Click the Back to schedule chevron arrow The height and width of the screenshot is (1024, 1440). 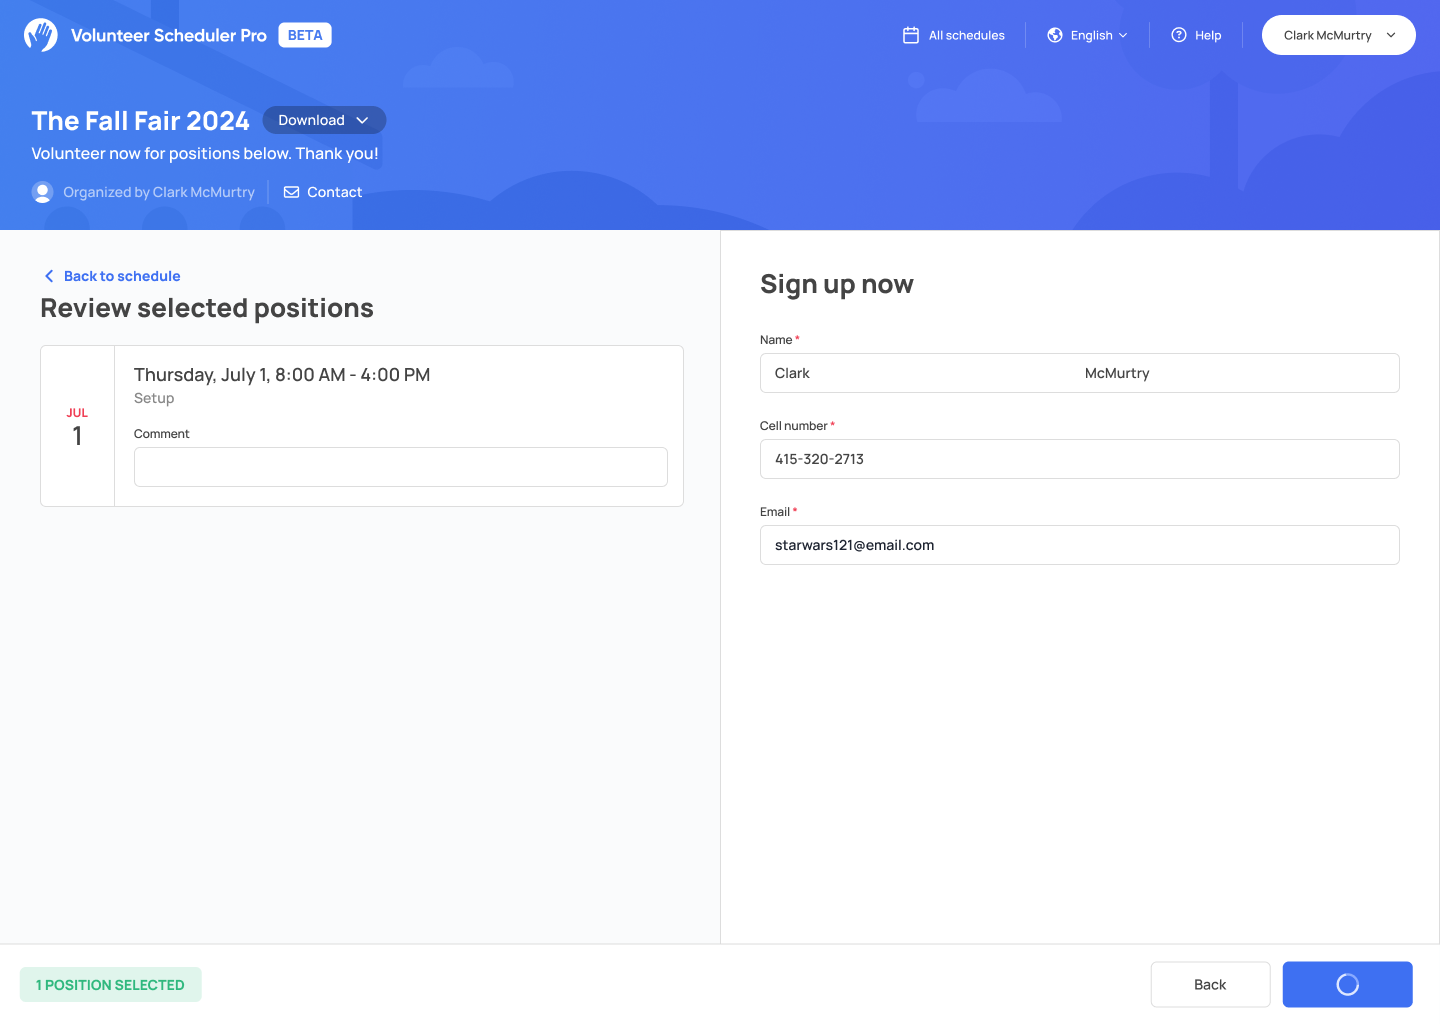(x=49, y=276)
